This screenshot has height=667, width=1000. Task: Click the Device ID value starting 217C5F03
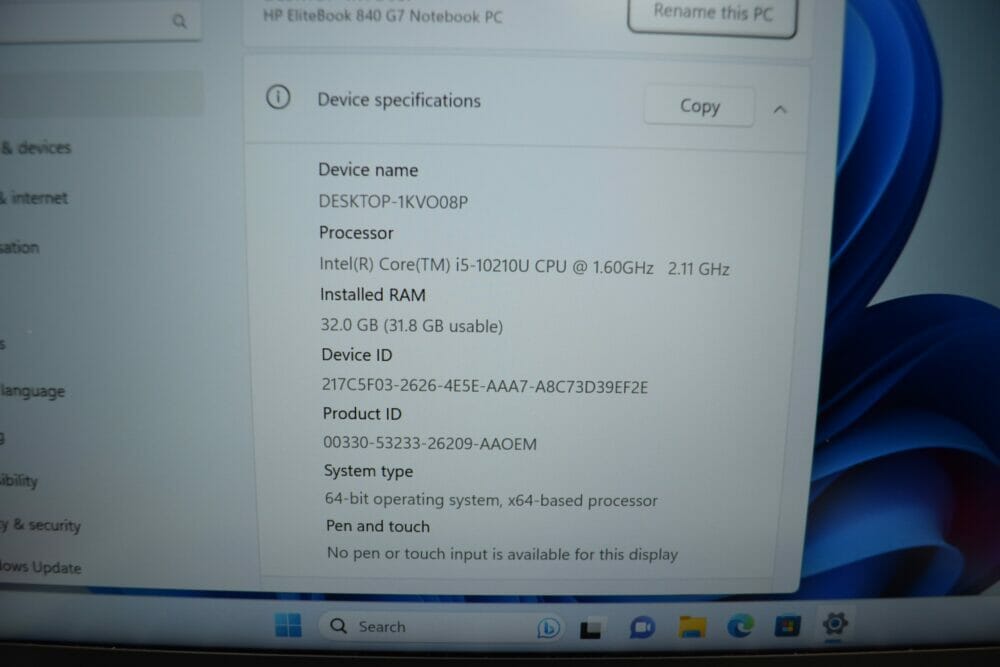(x=485, y=386)
